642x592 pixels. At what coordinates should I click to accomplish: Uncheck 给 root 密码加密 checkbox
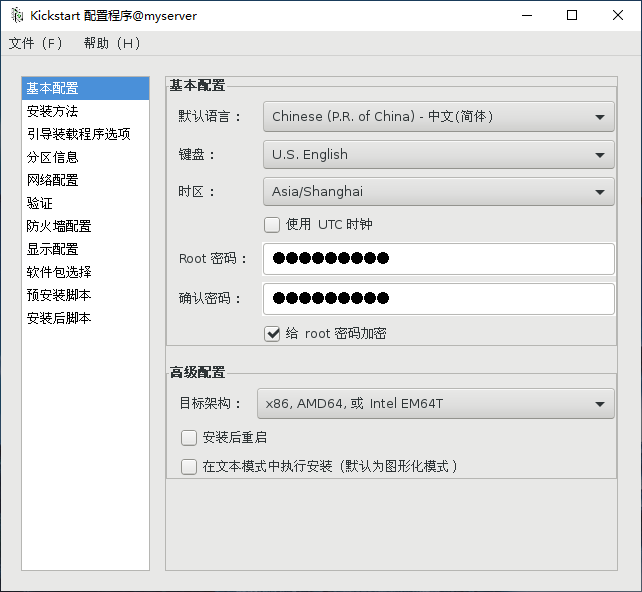pos(272,334)
